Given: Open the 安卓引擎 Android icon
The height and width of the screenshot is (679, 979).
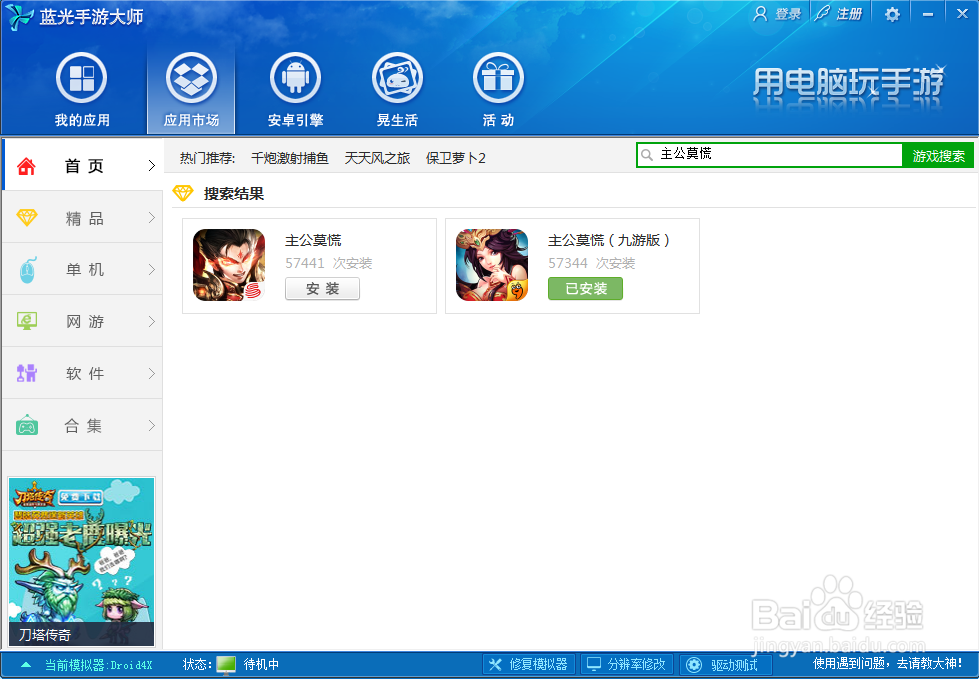Looking at the screenshot, I should click(x=295, y=79).
